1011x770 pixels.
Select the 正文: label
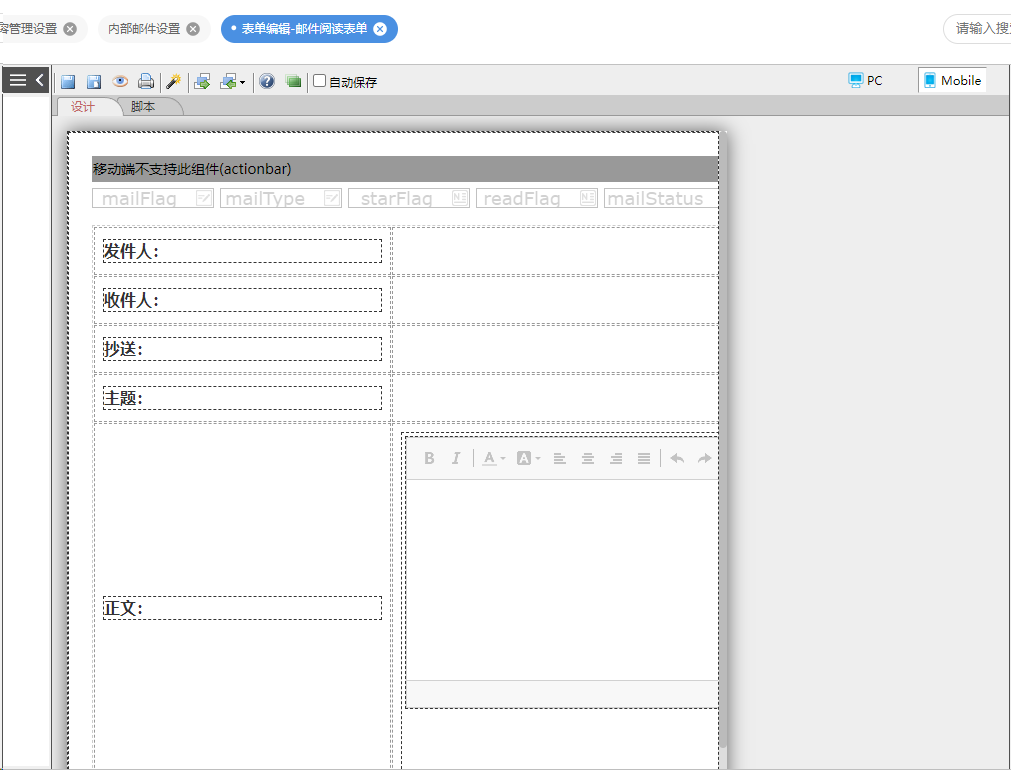pos(242,608)
